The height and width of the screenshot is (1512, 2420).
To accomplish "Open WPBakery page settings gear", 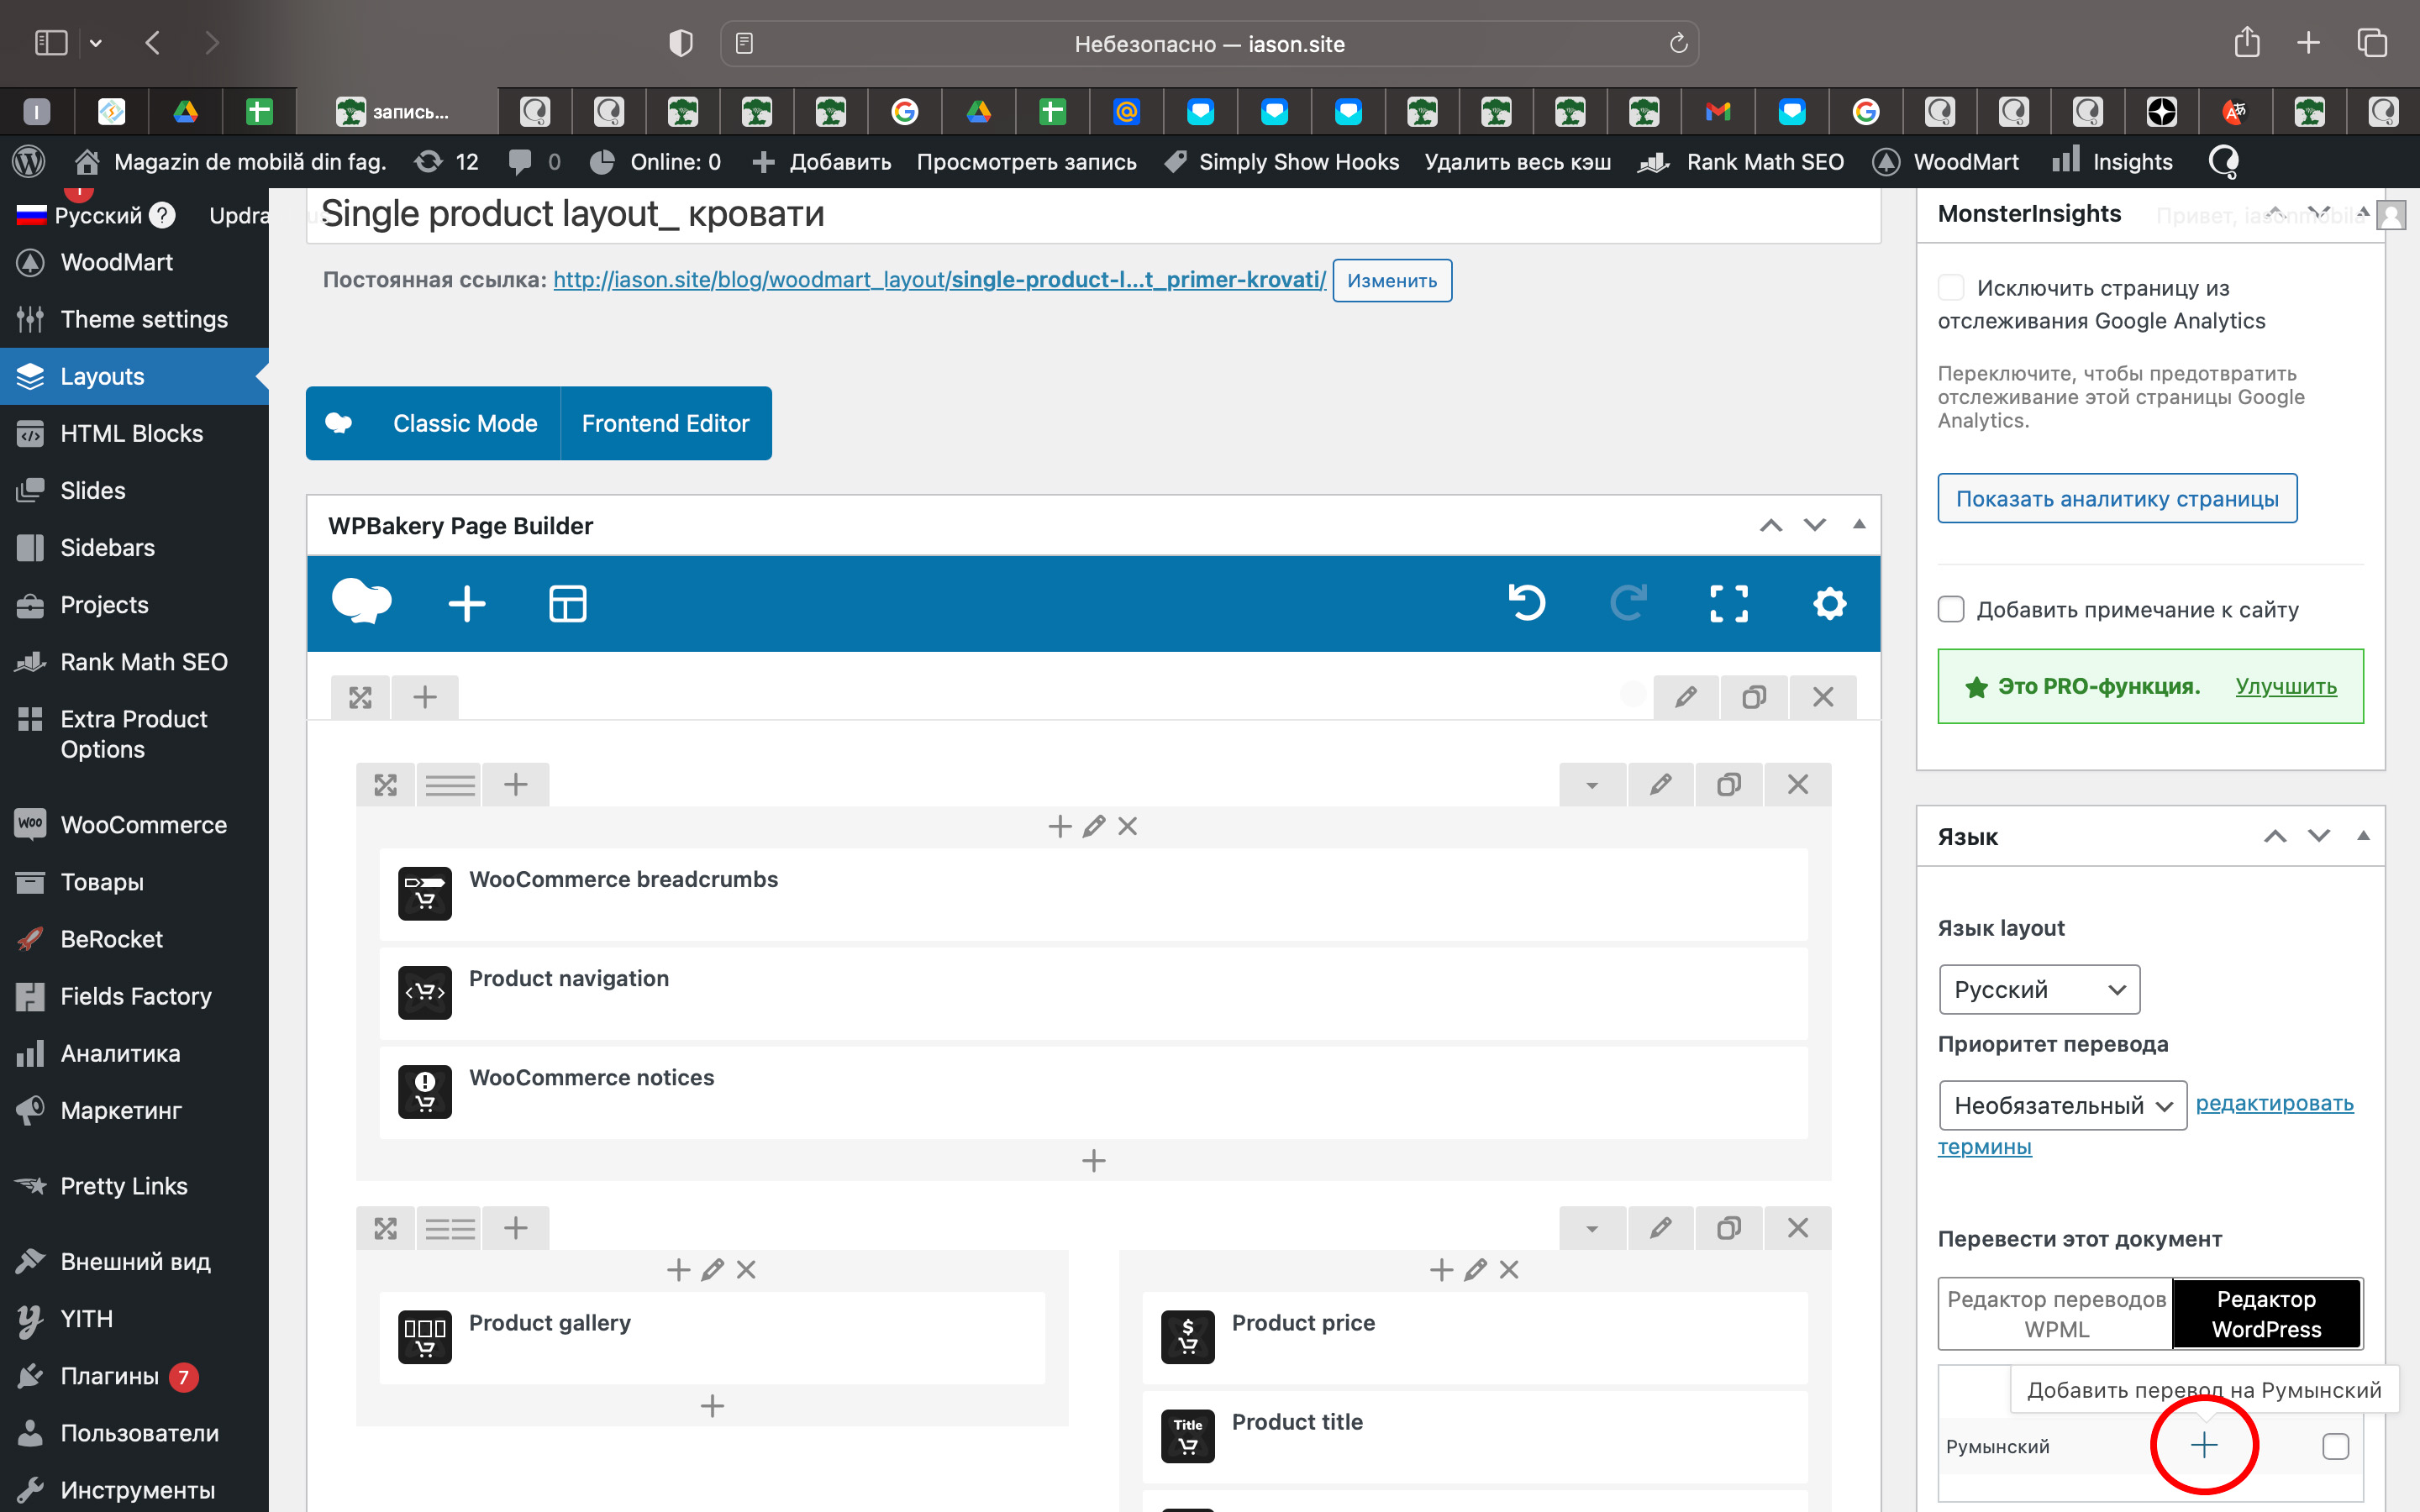I will [1830, 604].
